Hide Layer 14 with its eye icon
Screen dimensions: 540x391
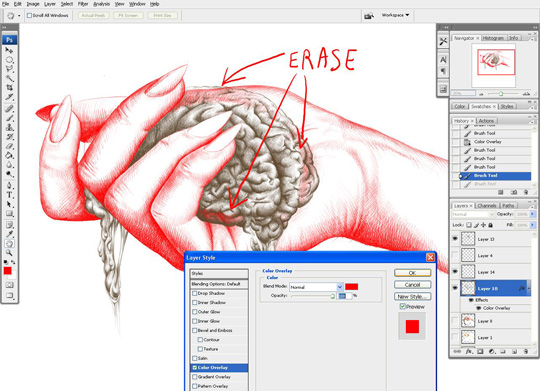coord(455,271)
